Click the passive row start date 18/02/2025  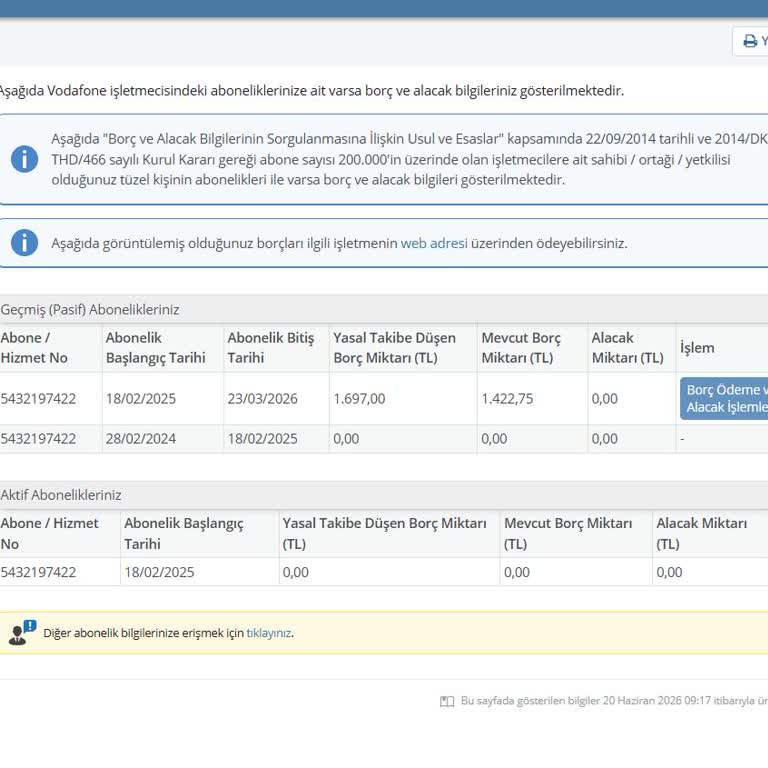pos(141,398)
